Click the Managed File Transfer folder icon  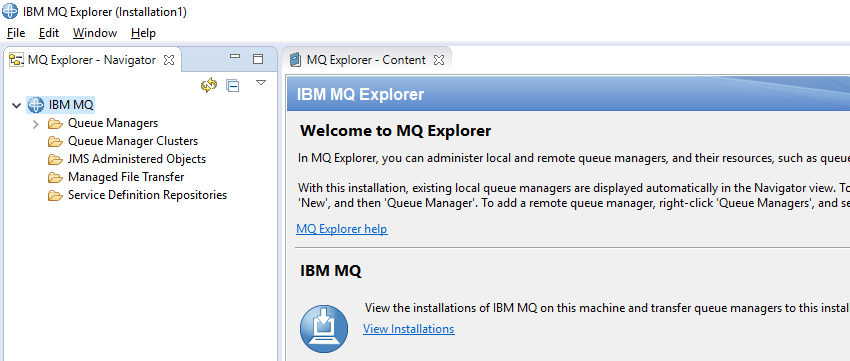pos(55,177)
